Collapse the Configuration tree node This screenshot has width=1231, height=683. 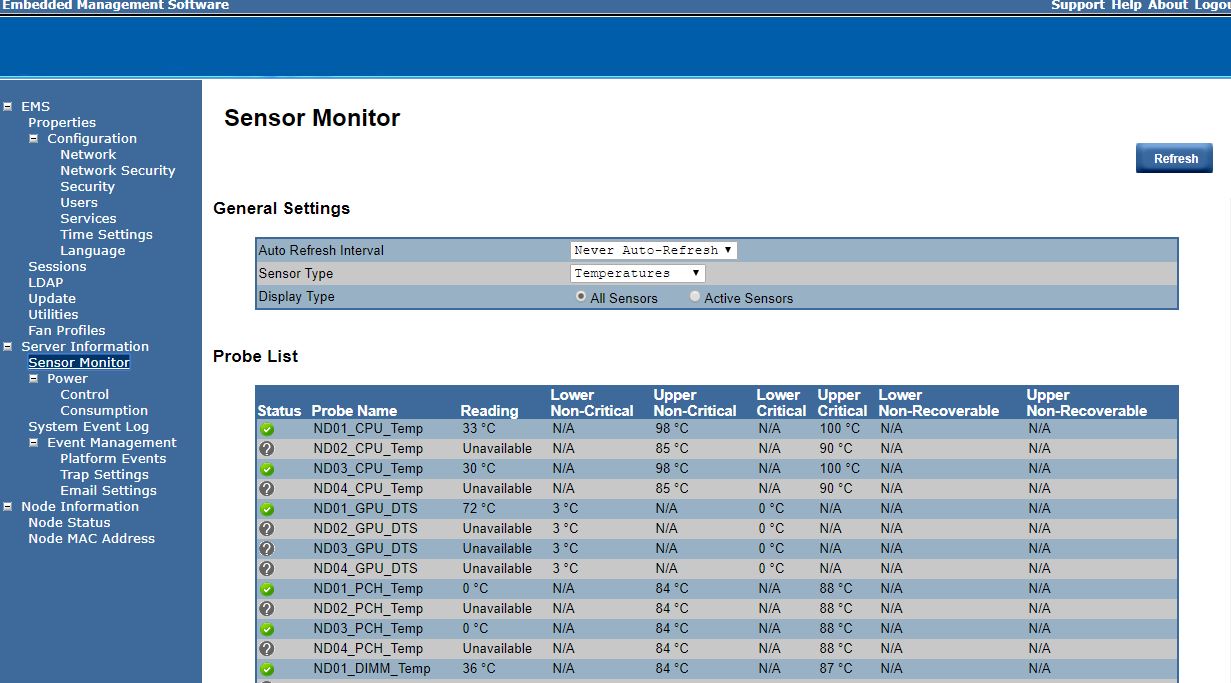coord(34,139)
